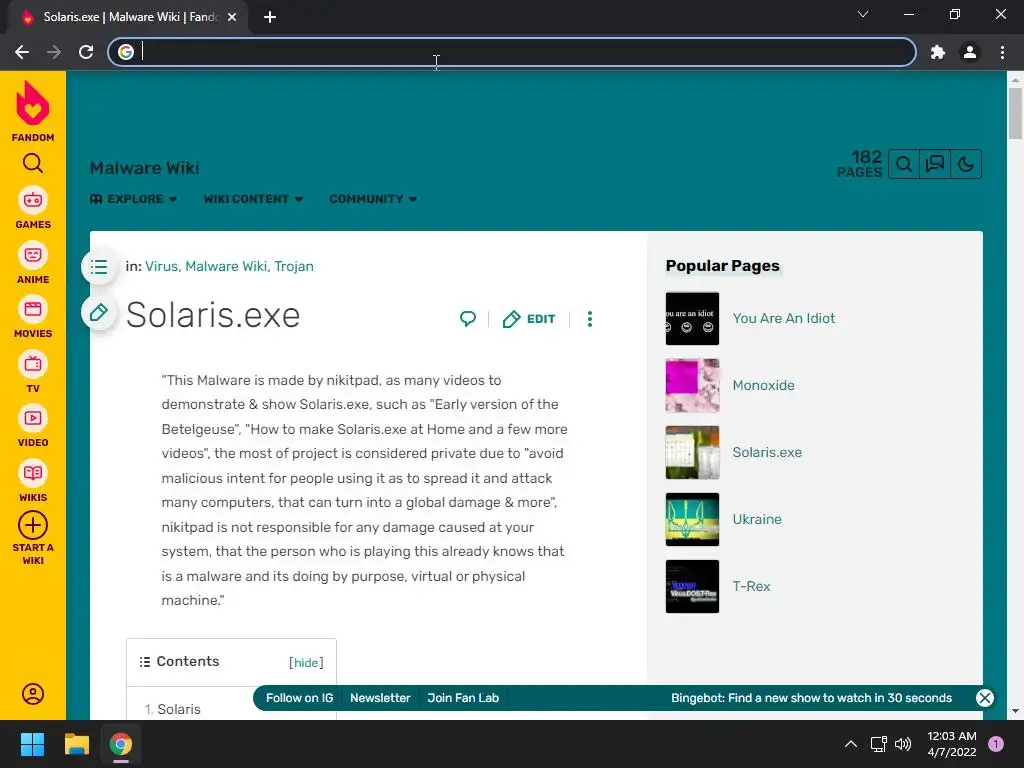This screenshot has height=768, width=1024.
Task: Open the T-Rex page link
Action: click(751, 586)
